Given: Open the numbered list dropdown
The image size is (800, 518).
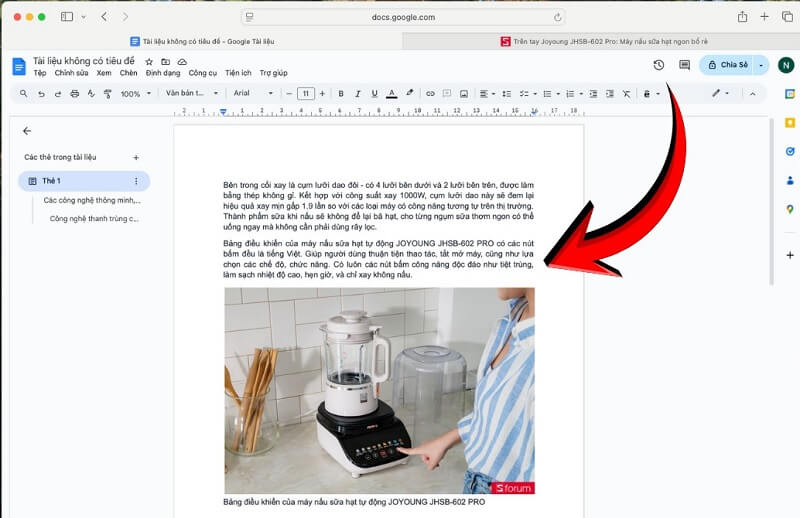Looking at the screenshot, I should pos(574,94).
